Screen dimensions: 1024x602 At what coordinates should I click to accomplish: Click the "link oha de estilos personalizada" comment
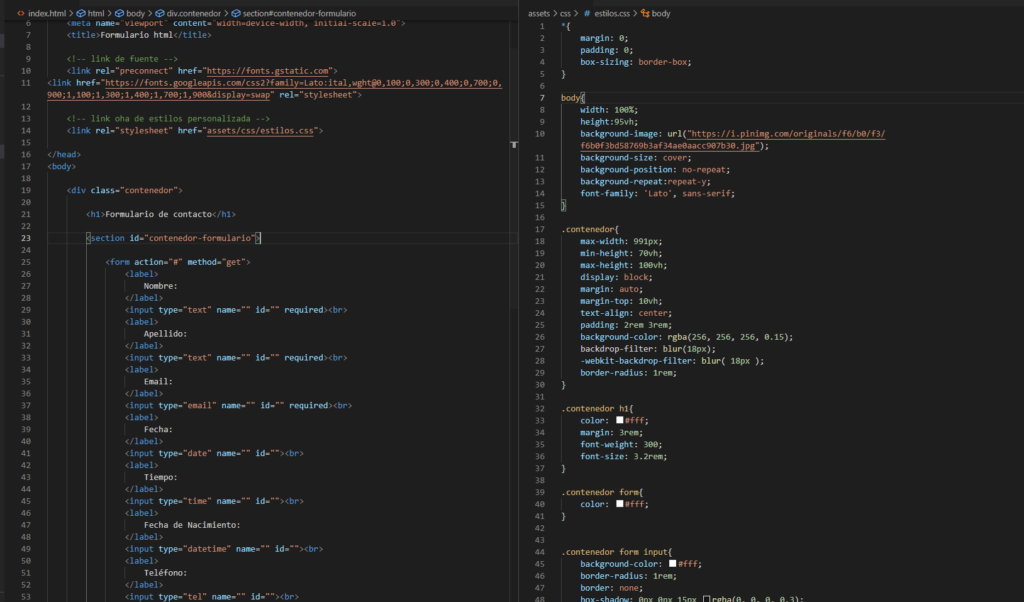168,119
